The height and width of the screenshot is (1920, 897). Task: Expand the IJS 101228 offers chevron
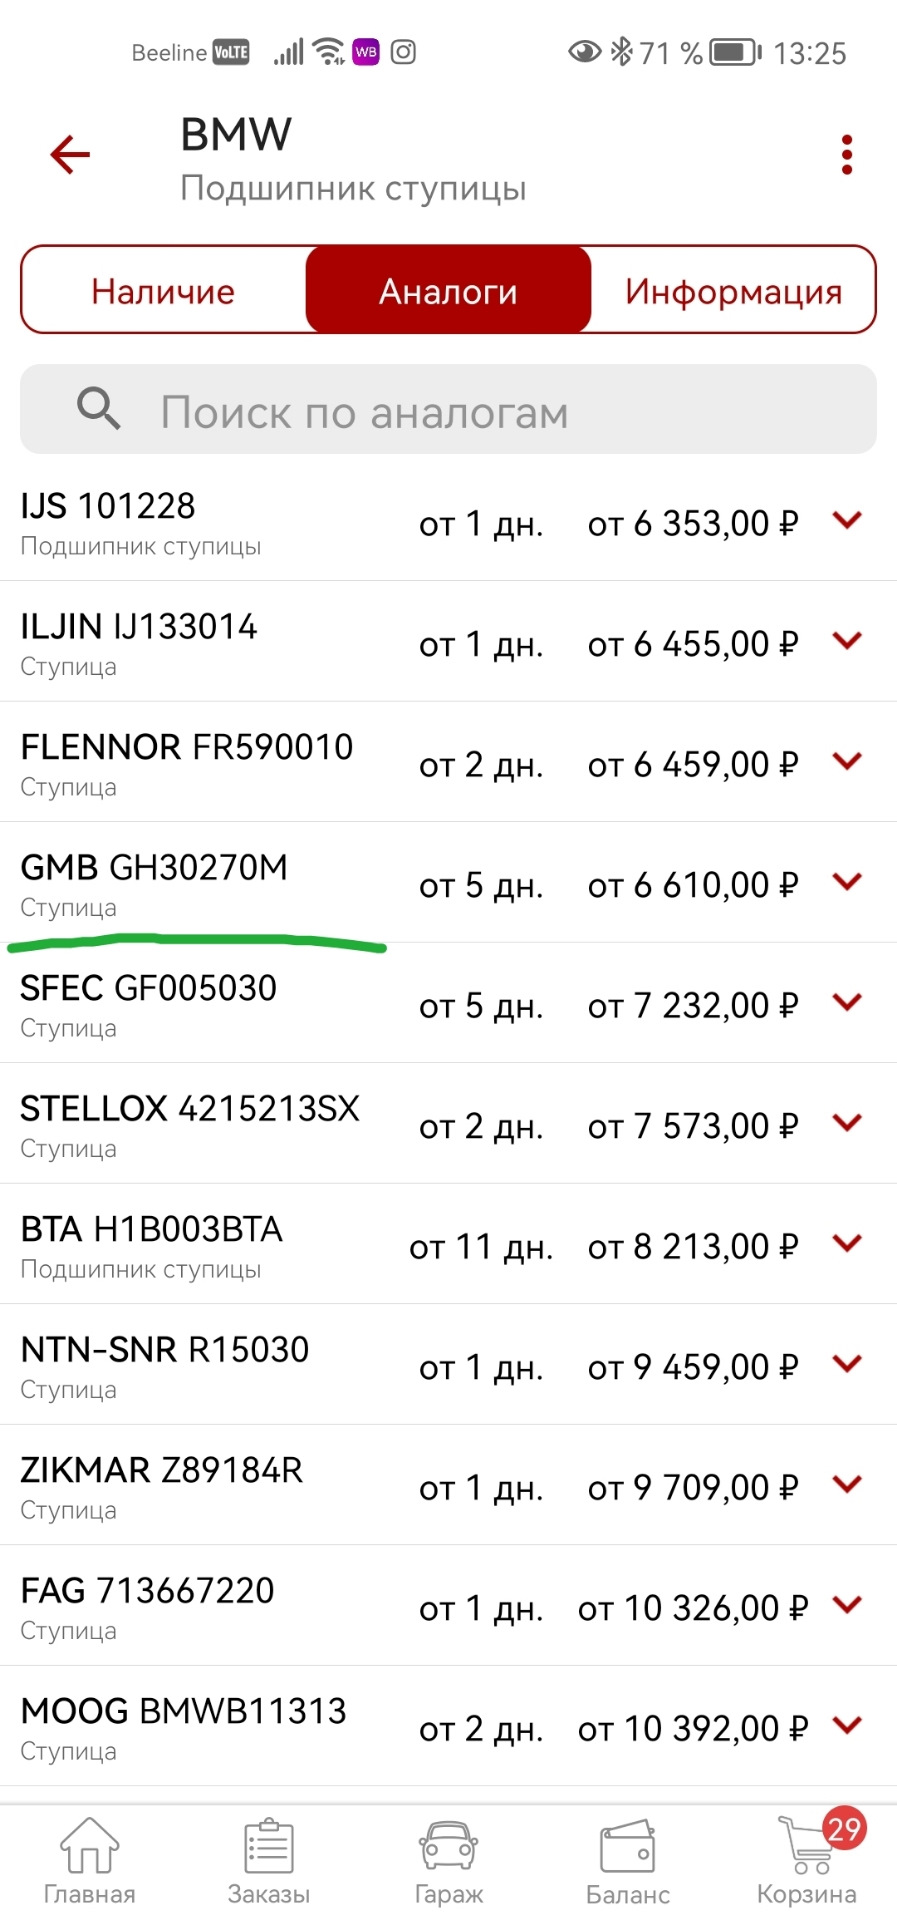pos(847,520)
